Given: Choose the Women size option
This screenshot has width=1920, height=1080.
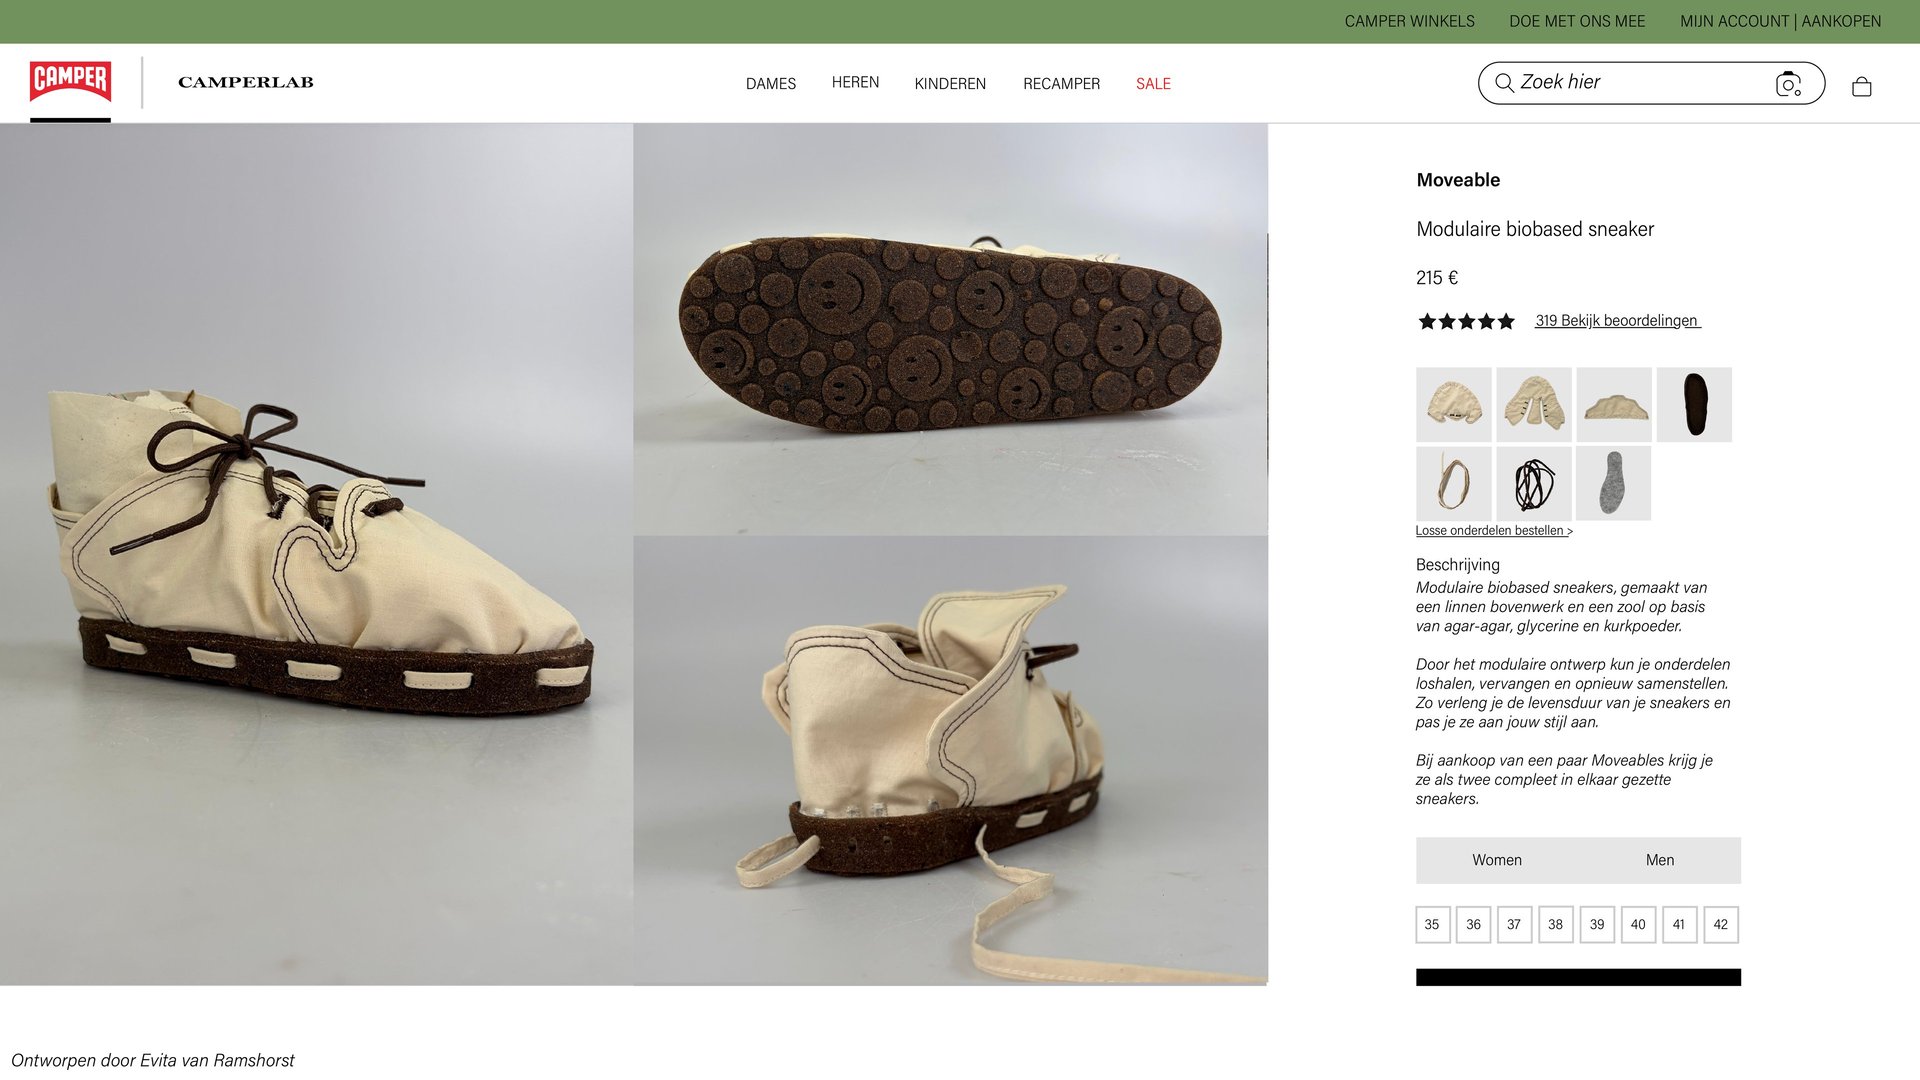Looking at the screenshot, I should pyautogui.click(x=1496, y=860).
